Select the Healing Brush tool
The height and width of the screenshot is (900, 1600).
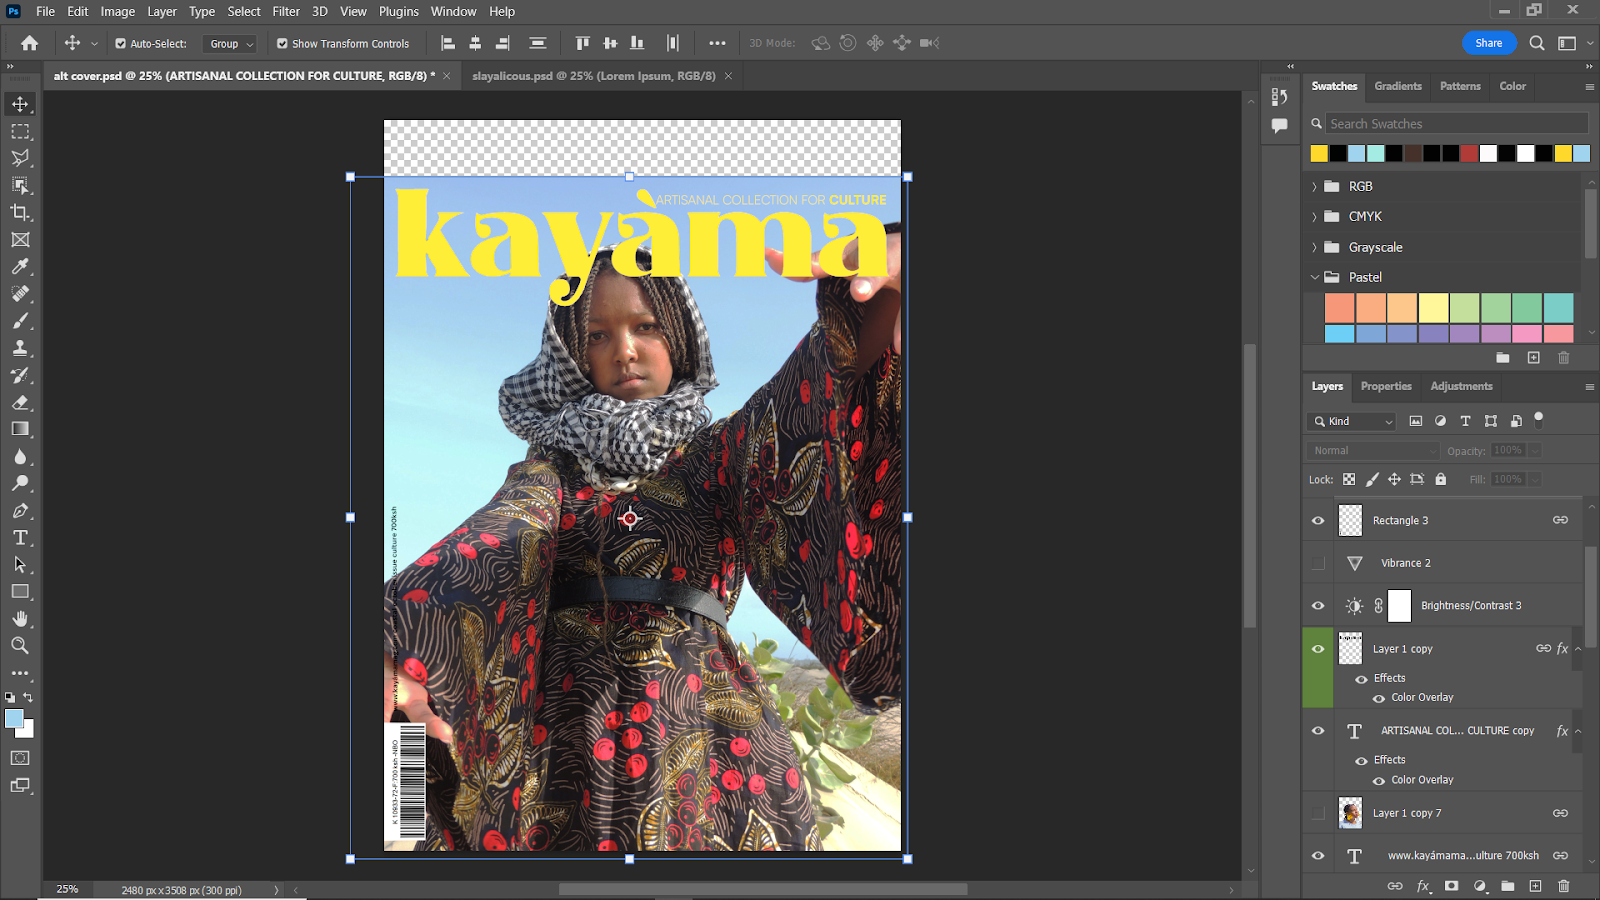coord(20,293)
